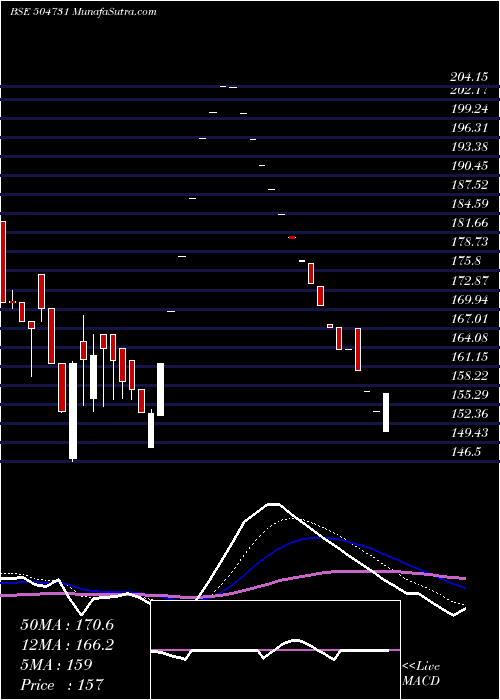The height and width of the screenshot is (700, 500).
Task: Select the 152.36 price axis label
Action: 469,413
